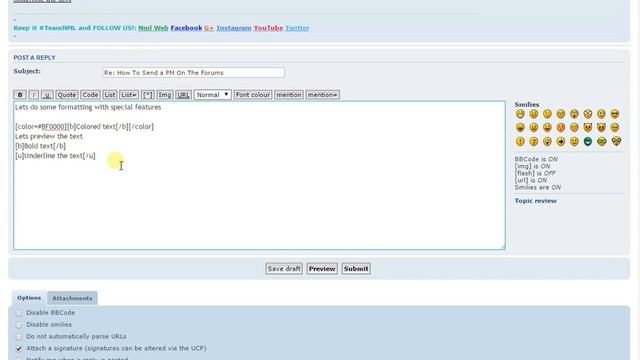Switch to the Options tab
Screen dimensions: 640x360
(29, 298)
